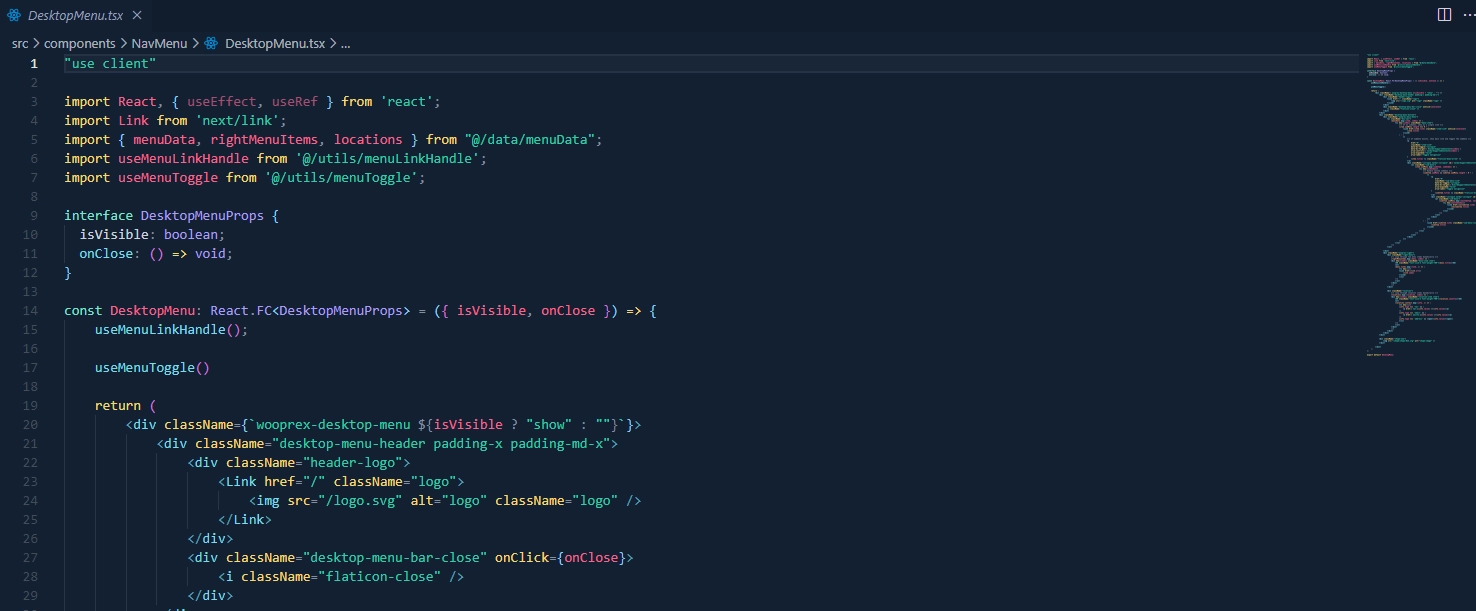Click the chevron after src in breadcrumb
The height and width of the screenshot is (611, 1476).
(x=36, y=43)
